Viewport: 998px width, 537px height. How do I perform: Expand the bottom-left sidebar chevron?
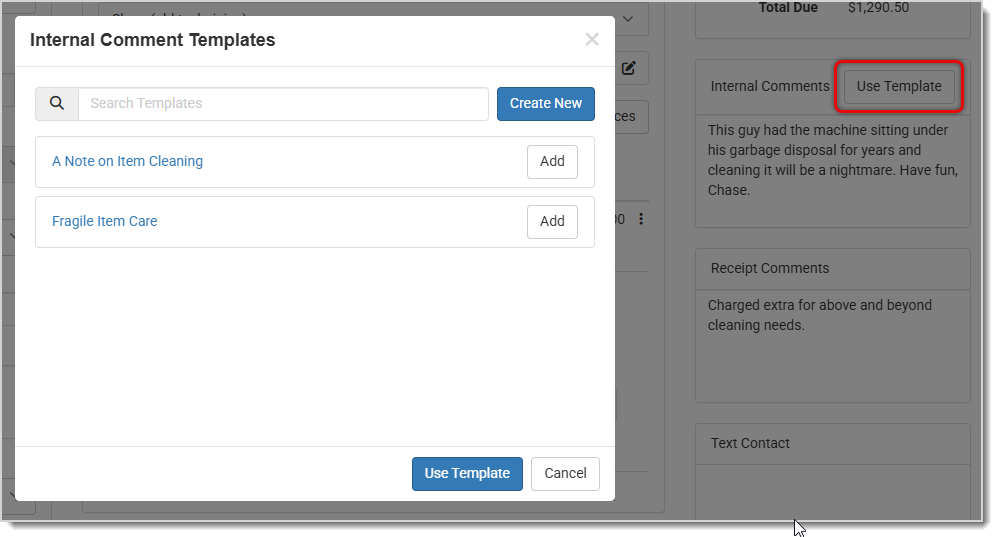click(10, 495)
